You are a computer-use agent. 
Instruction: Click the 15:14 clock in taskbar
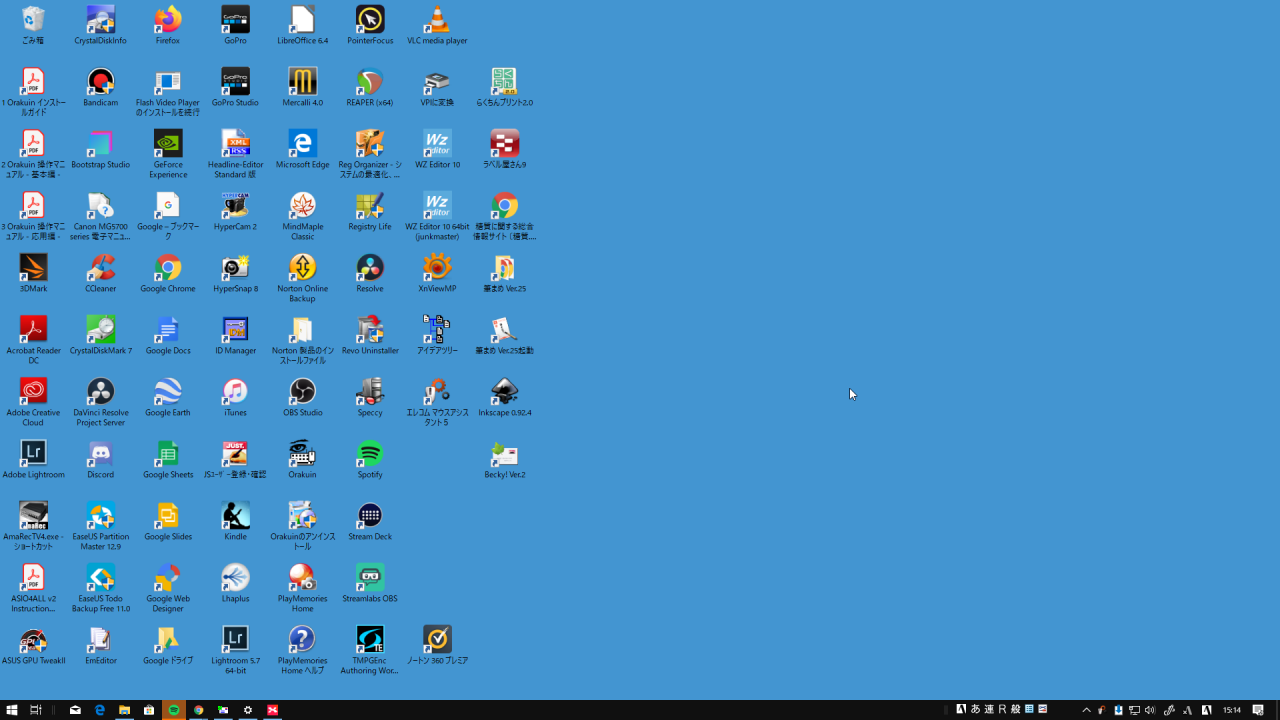1232,710
